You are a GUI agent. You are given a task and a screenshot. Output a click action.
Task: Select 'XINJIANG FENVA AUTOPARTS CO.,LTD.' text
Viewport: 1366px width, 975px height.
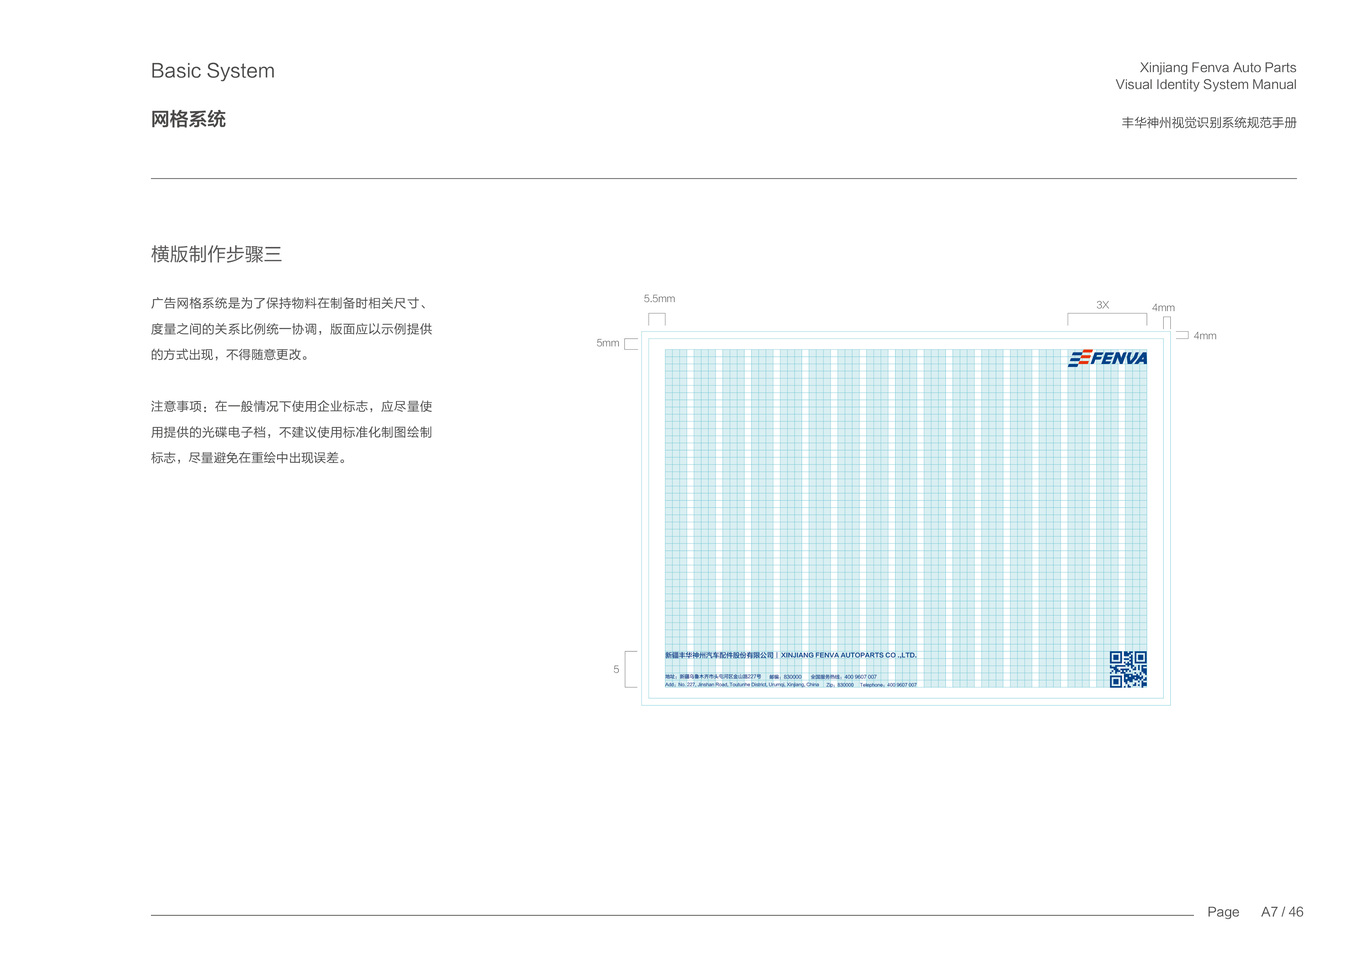[x=849, y=655]
